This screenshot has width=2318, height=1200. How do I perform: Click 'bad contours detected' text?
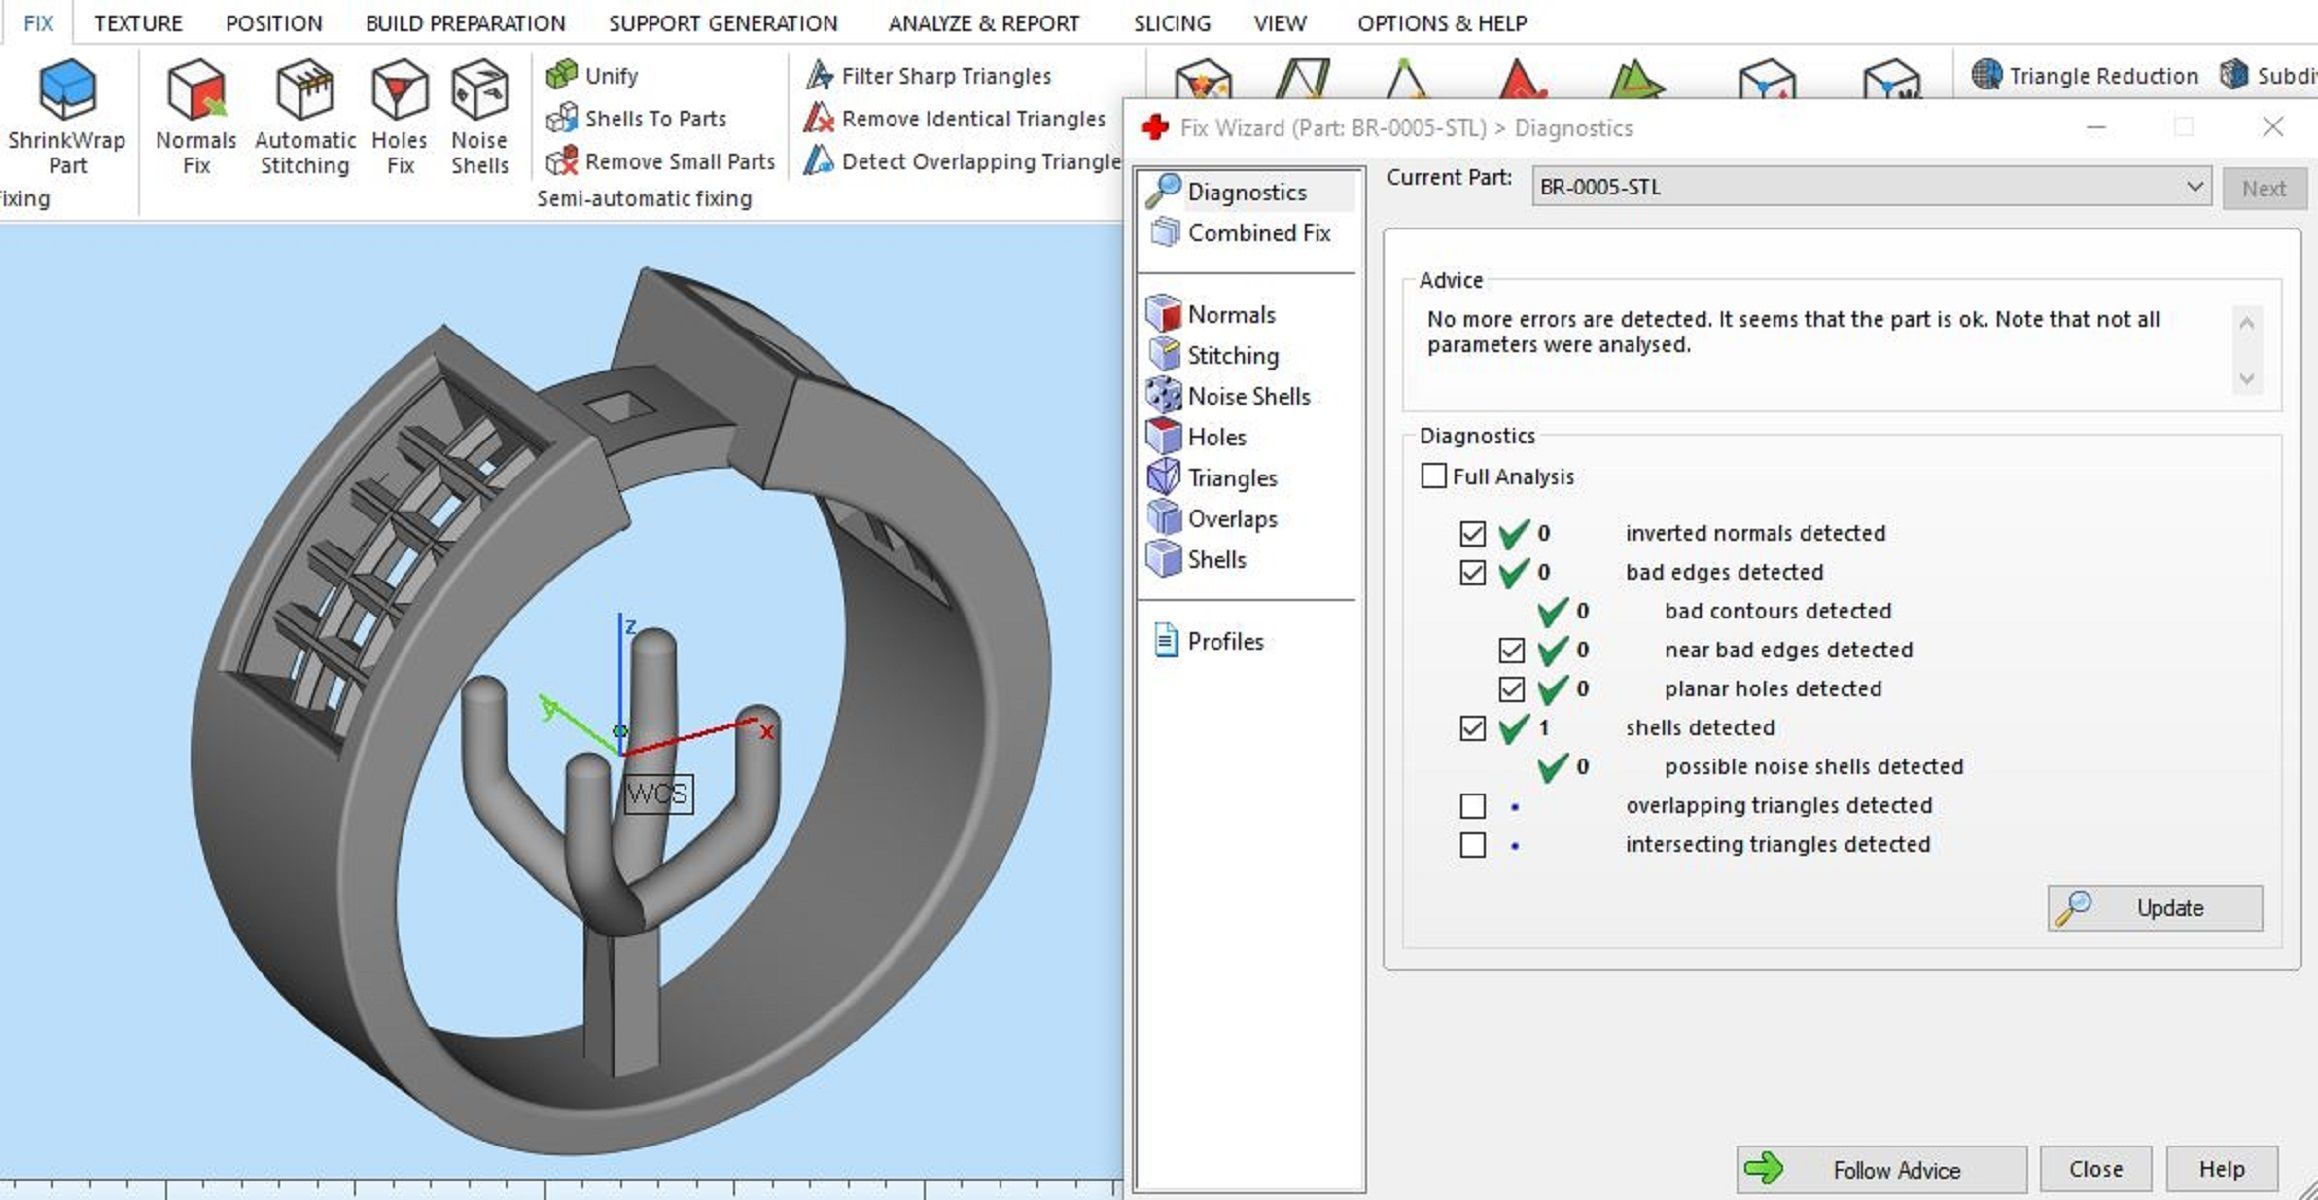pyautogui.click(x=1778, y=611)
